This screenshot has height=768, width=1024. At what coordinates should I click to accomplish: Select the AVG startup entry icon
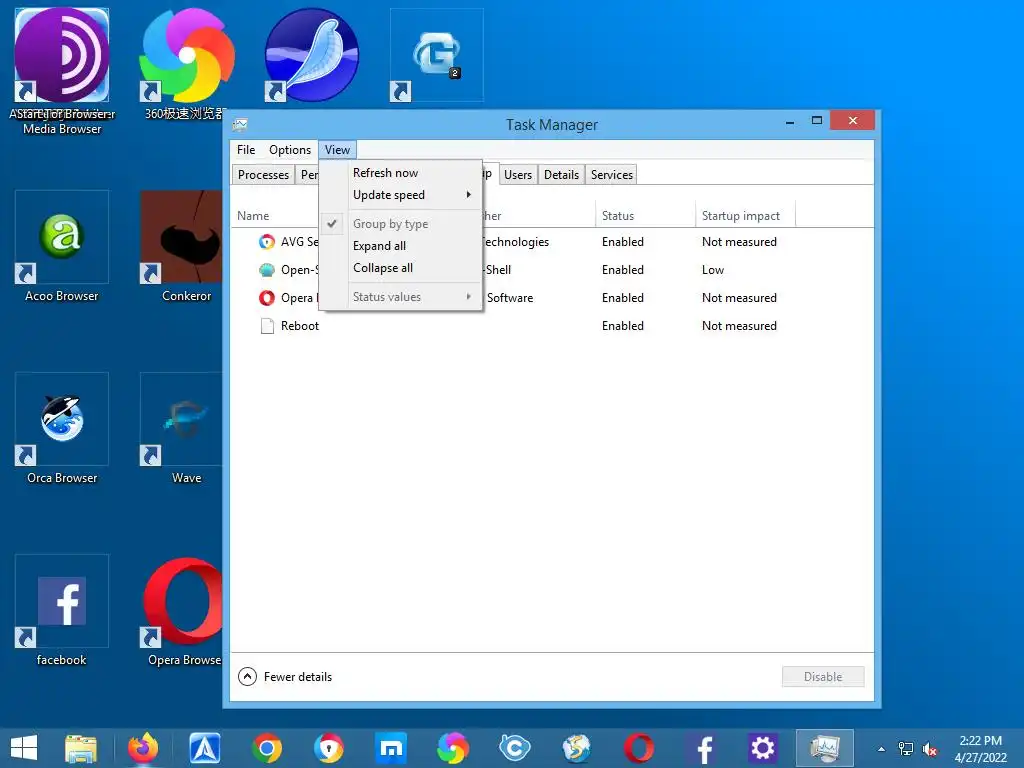tap(266, 242)
